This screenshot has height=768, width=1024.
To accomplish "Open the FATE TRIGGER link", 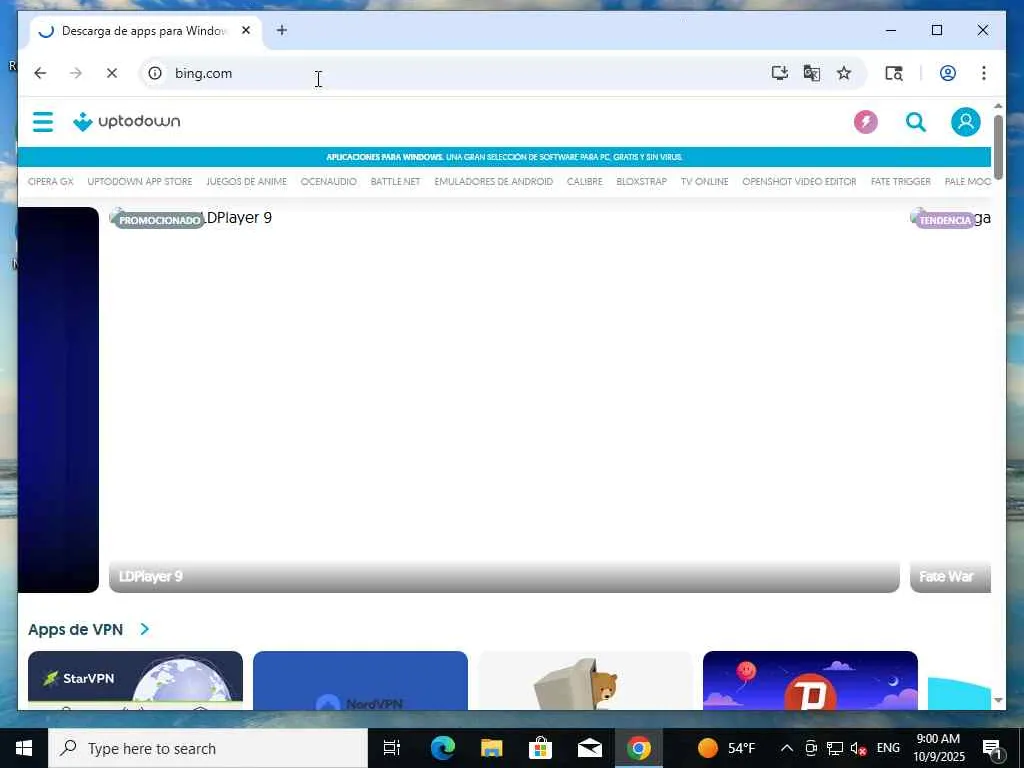I will click(x=901, y=182).
